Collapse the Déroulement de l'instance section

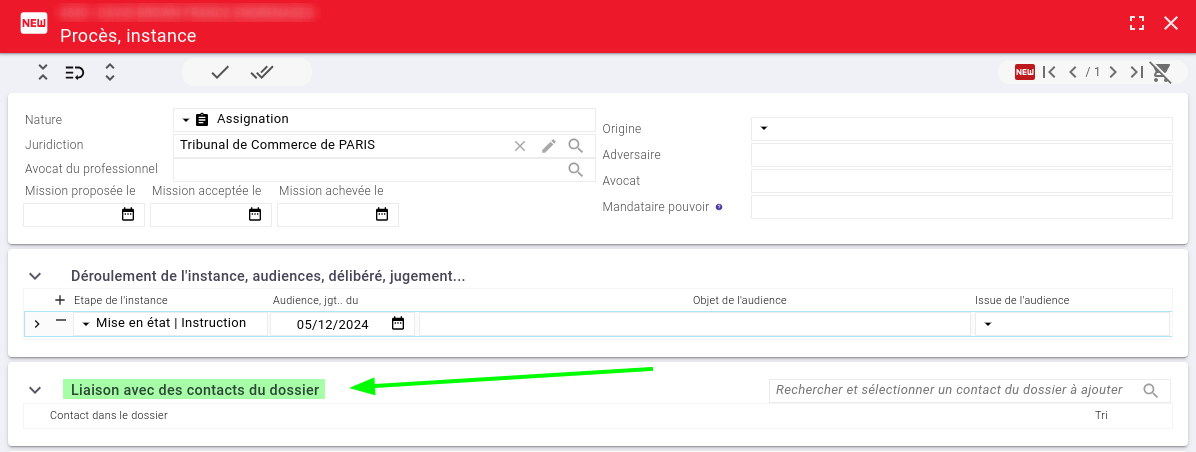point(34,276)
